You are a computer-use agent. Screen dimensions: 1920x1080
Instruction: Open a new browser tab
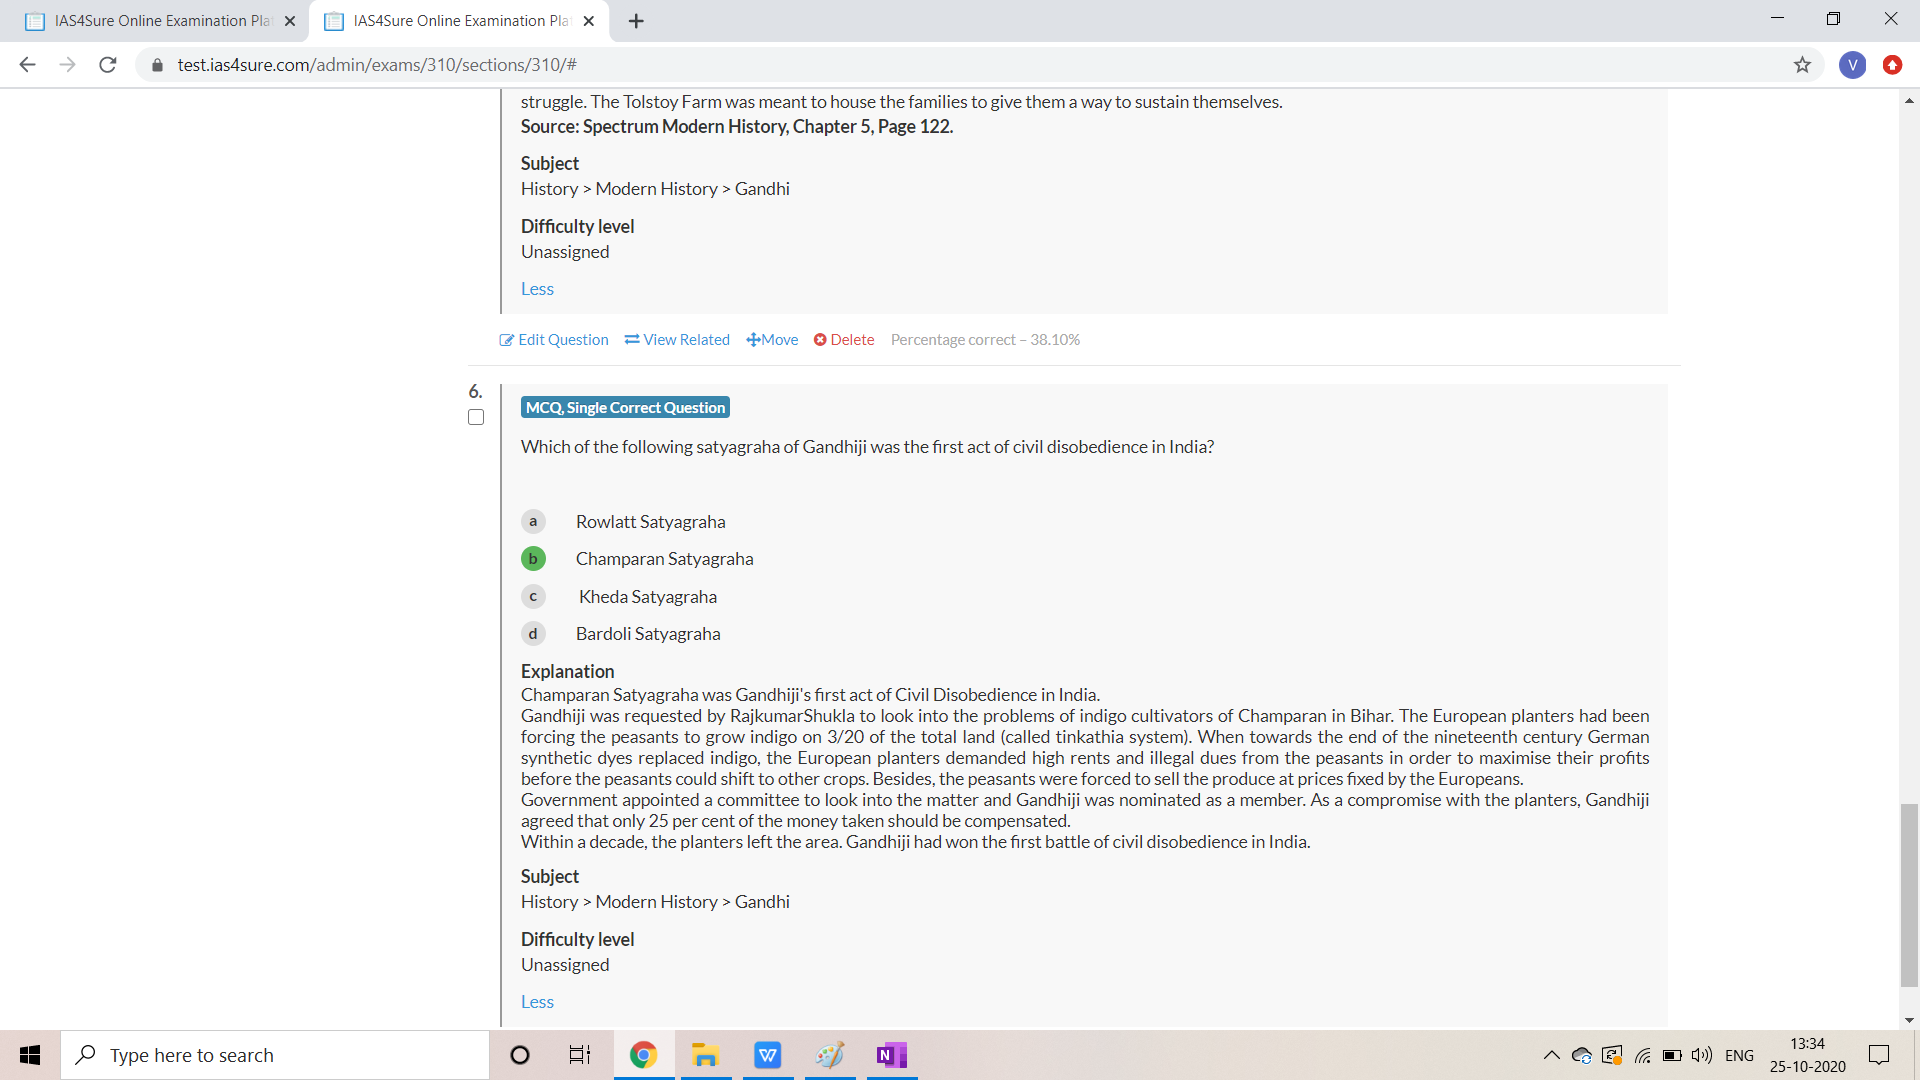point(636,21)
